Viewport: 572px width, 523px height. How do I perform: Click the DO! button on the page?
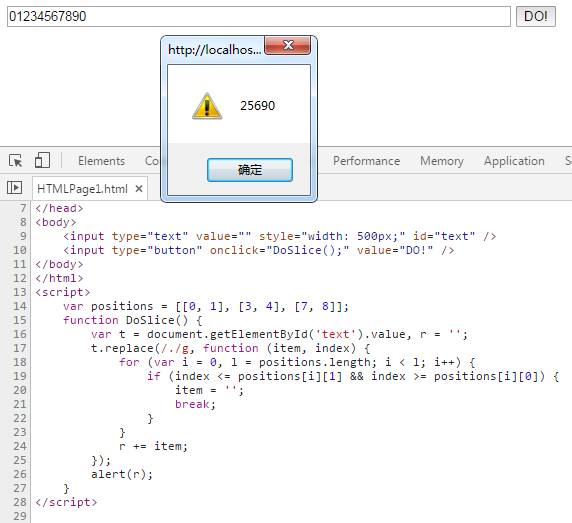(x=536, y=16)
